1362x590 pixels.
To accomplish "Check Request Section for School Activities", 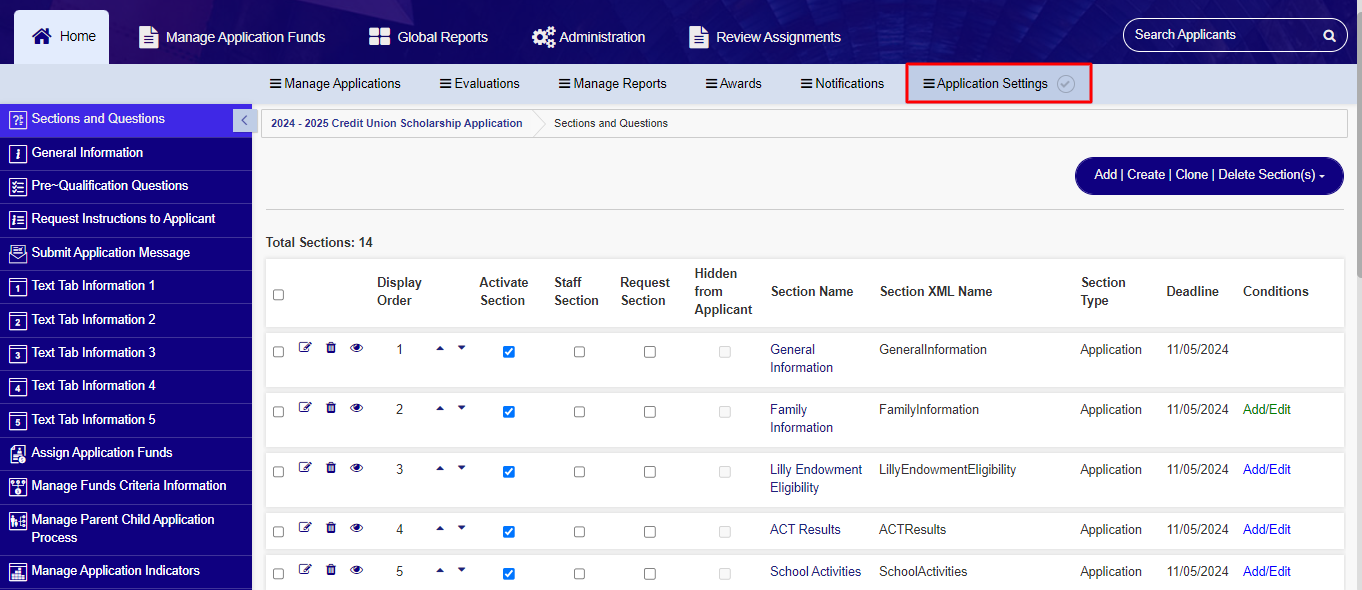I will coord(649,574).
